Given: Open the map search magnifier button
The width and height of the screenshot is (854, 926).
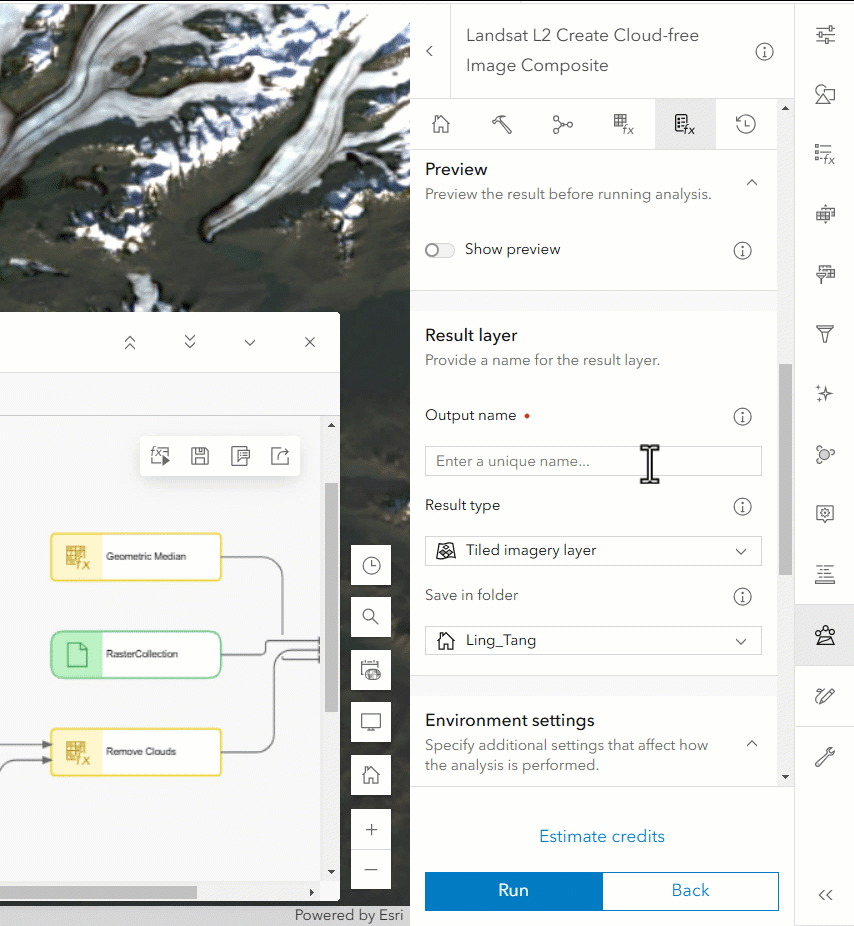Looking at the screenshot, I should [x=371, y=617].
